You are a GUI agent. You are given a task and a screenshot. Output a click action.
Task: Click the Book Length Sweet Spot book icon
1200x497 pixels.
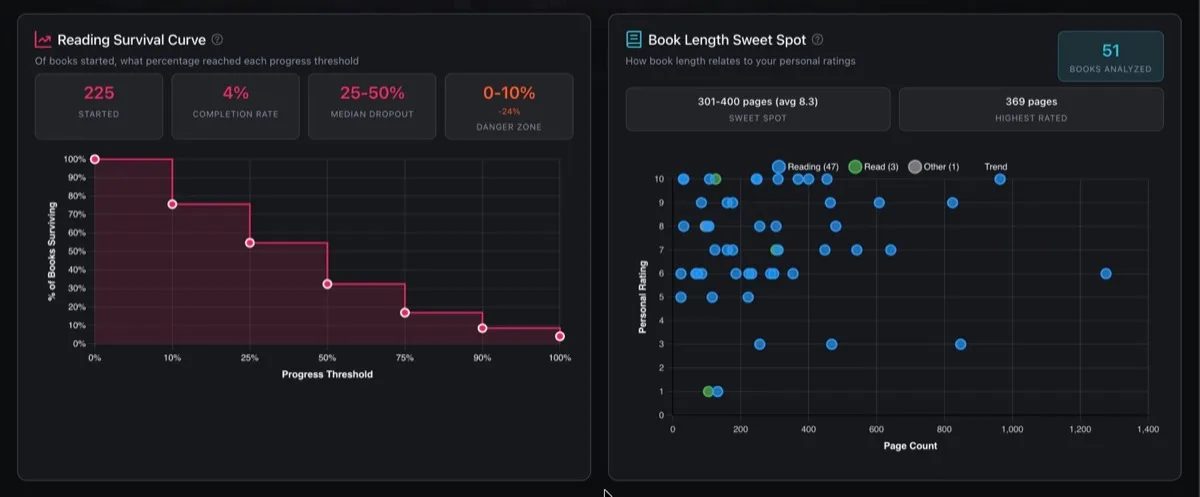[x=634, y=40]
